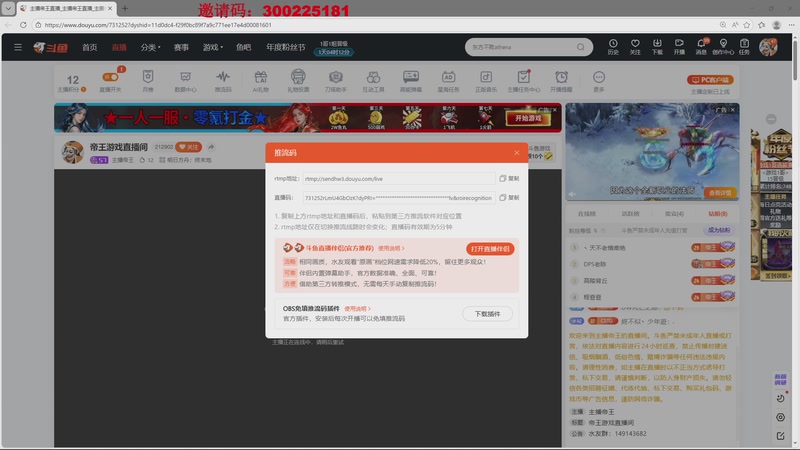This screenshot has height=450, width=800.
Task: Click the browser refresh button
Action: (23, 24)
